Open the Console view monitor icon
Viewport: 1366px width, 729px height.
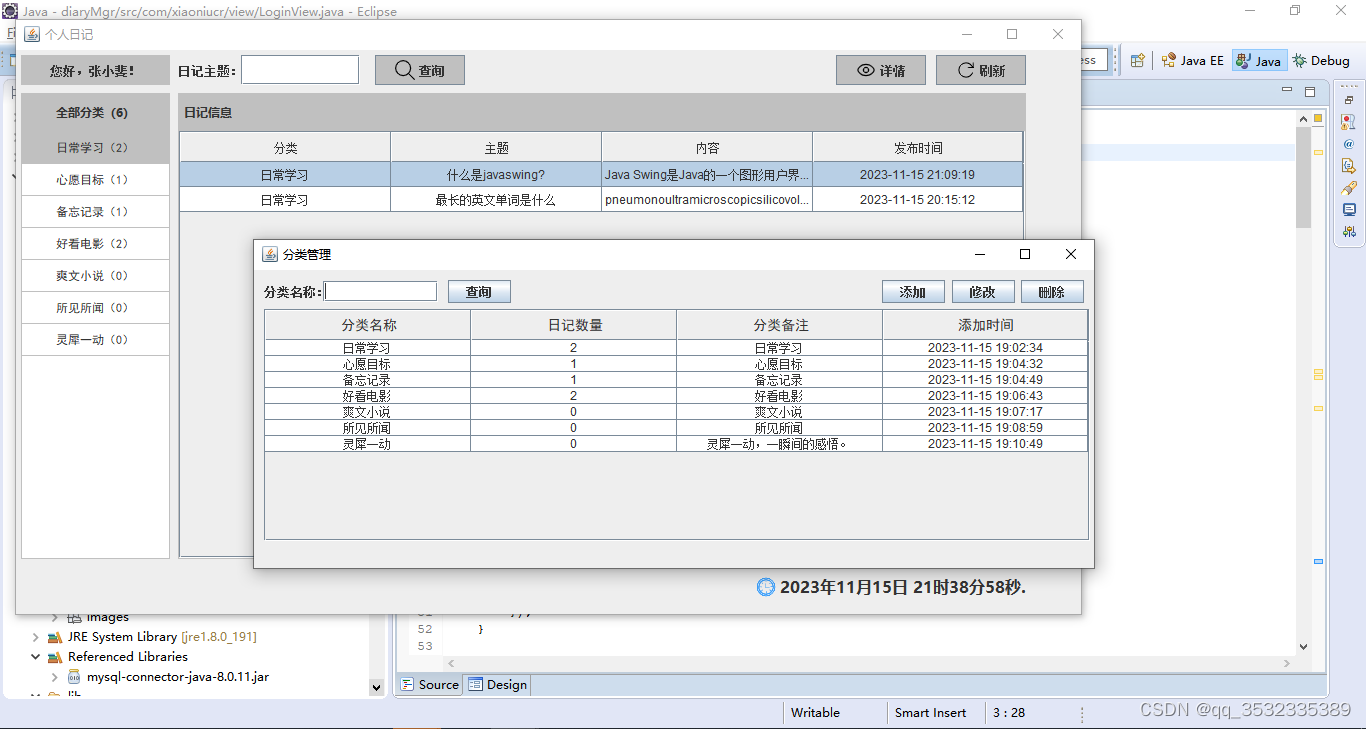(1349, 210)
